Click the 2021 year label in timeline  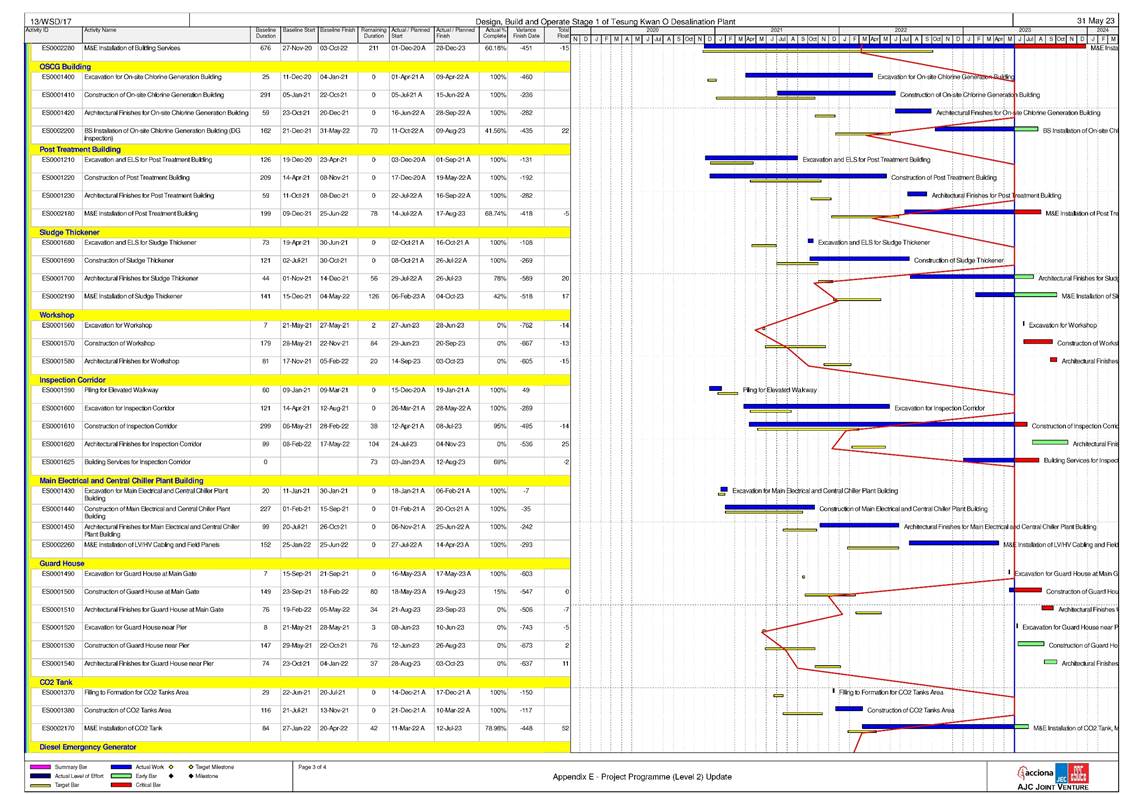pyautogui.click(x=776, y=31)
